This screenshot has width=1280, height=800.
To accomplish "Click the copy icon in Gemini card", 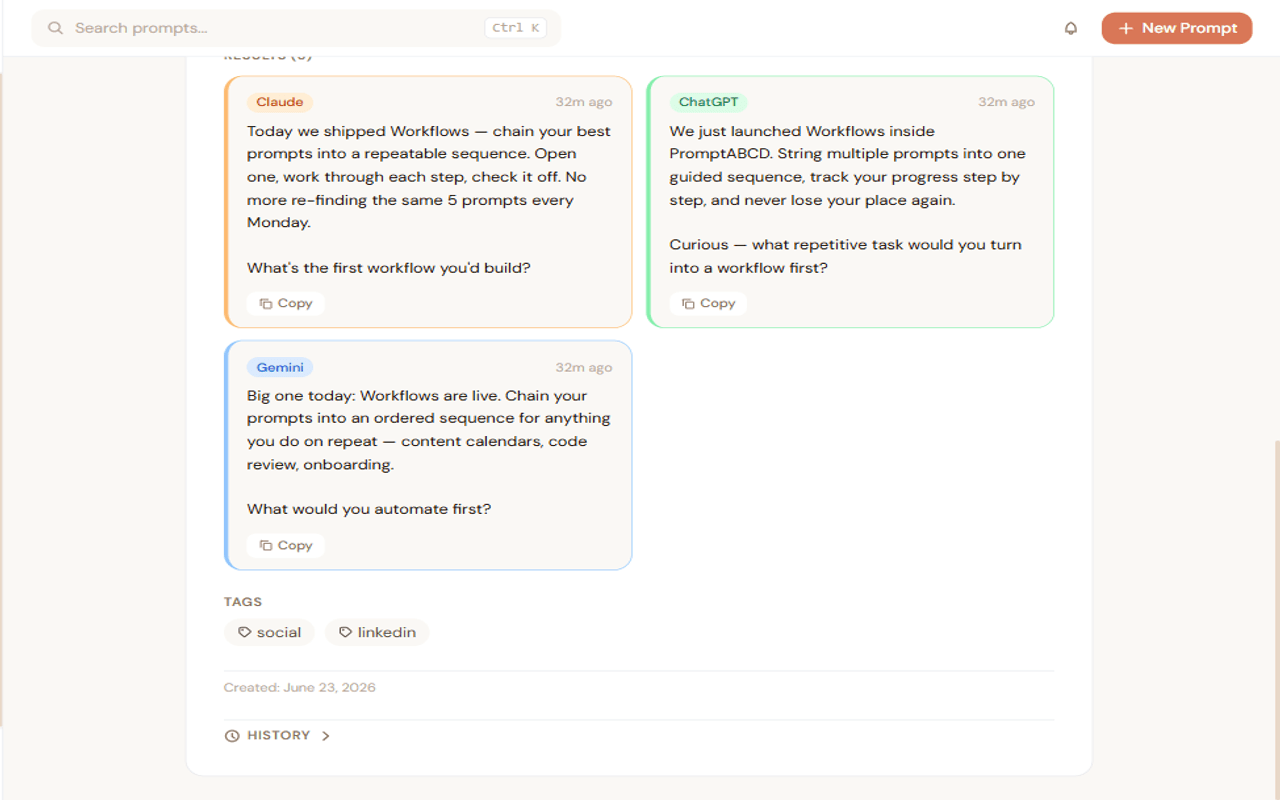I will point(265,545).
